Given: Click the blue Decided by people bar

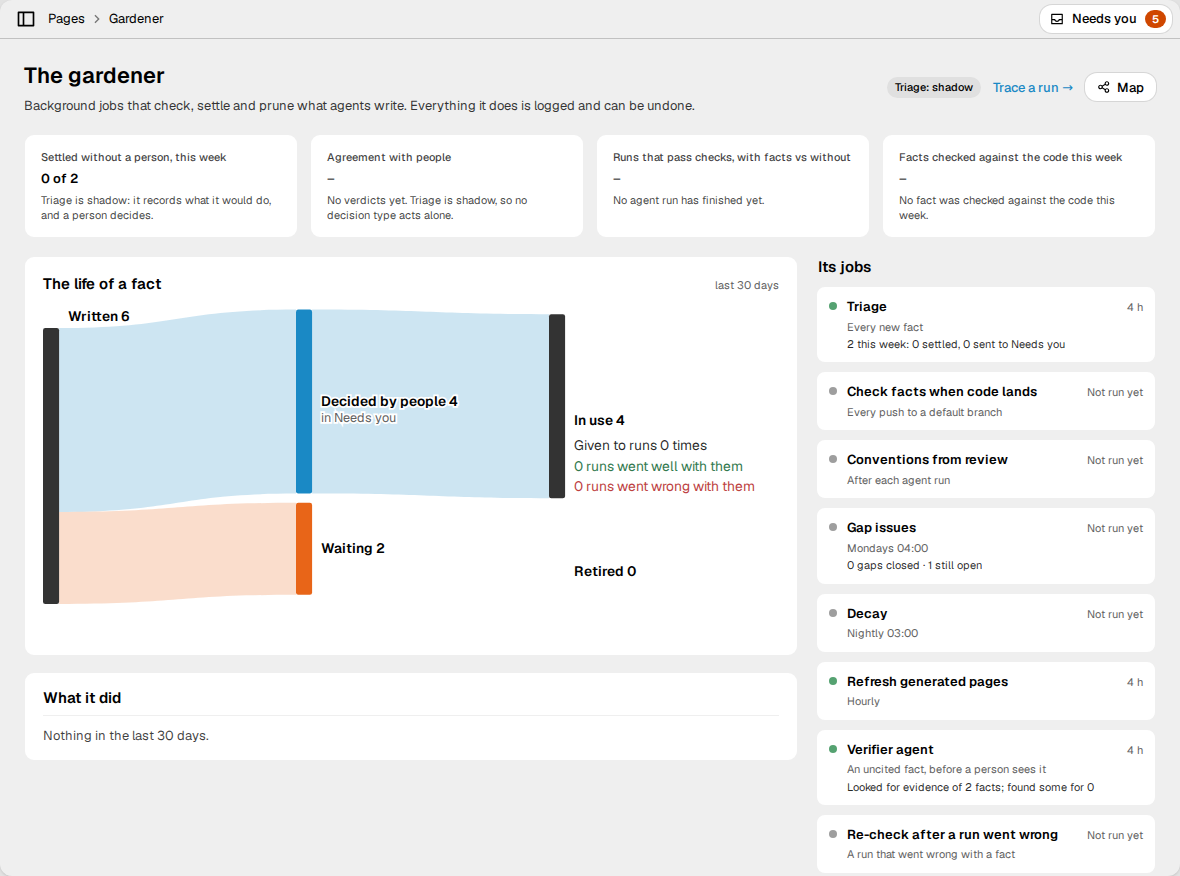Looking at the screenshot, I should (304, 401).
